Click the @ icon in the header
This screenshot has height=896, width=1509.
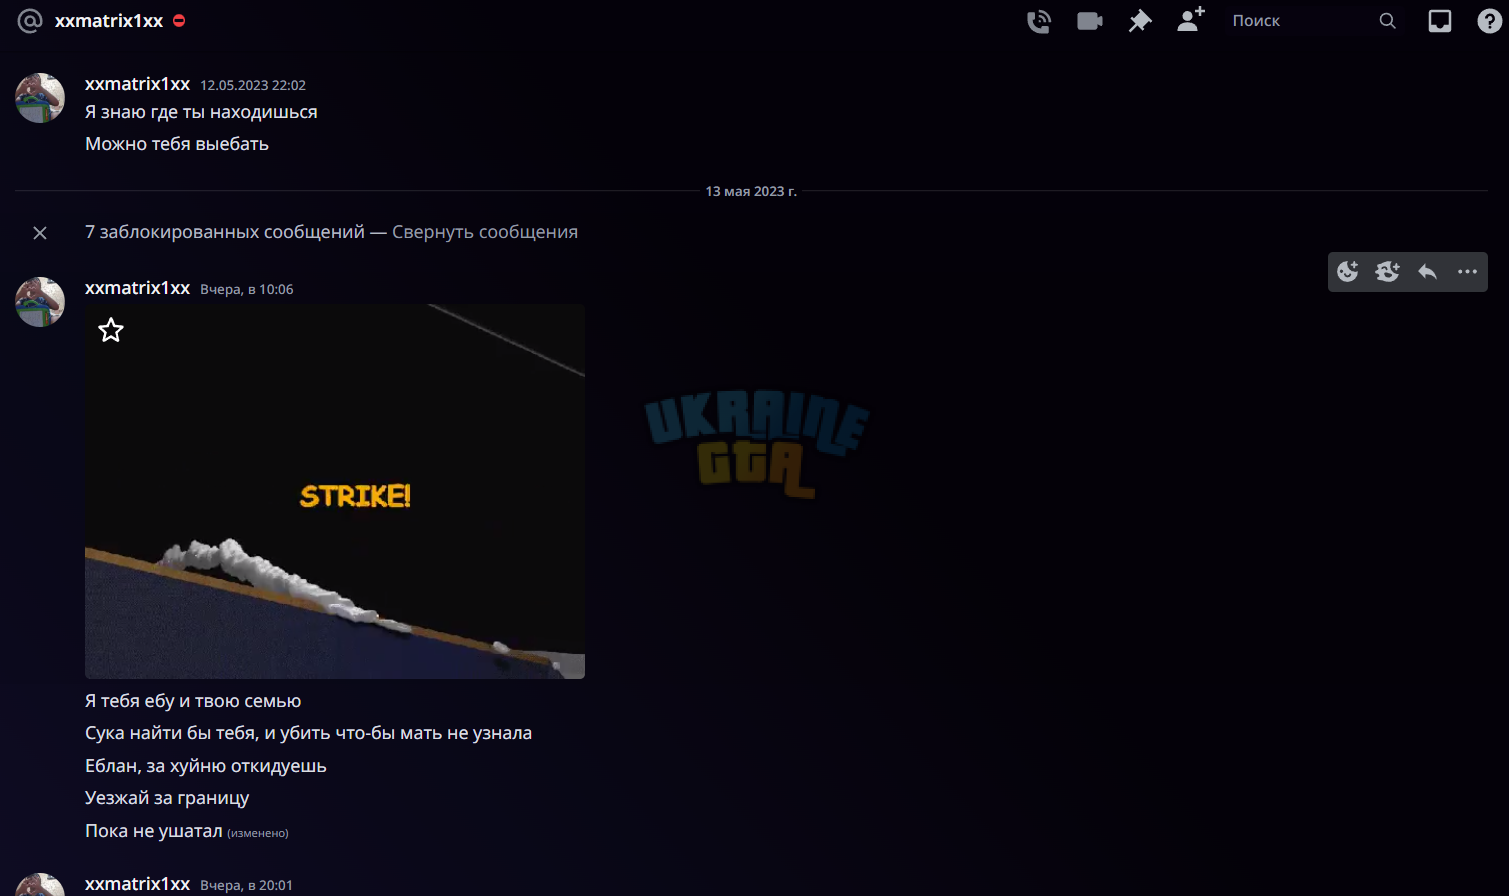click(30, 21)
